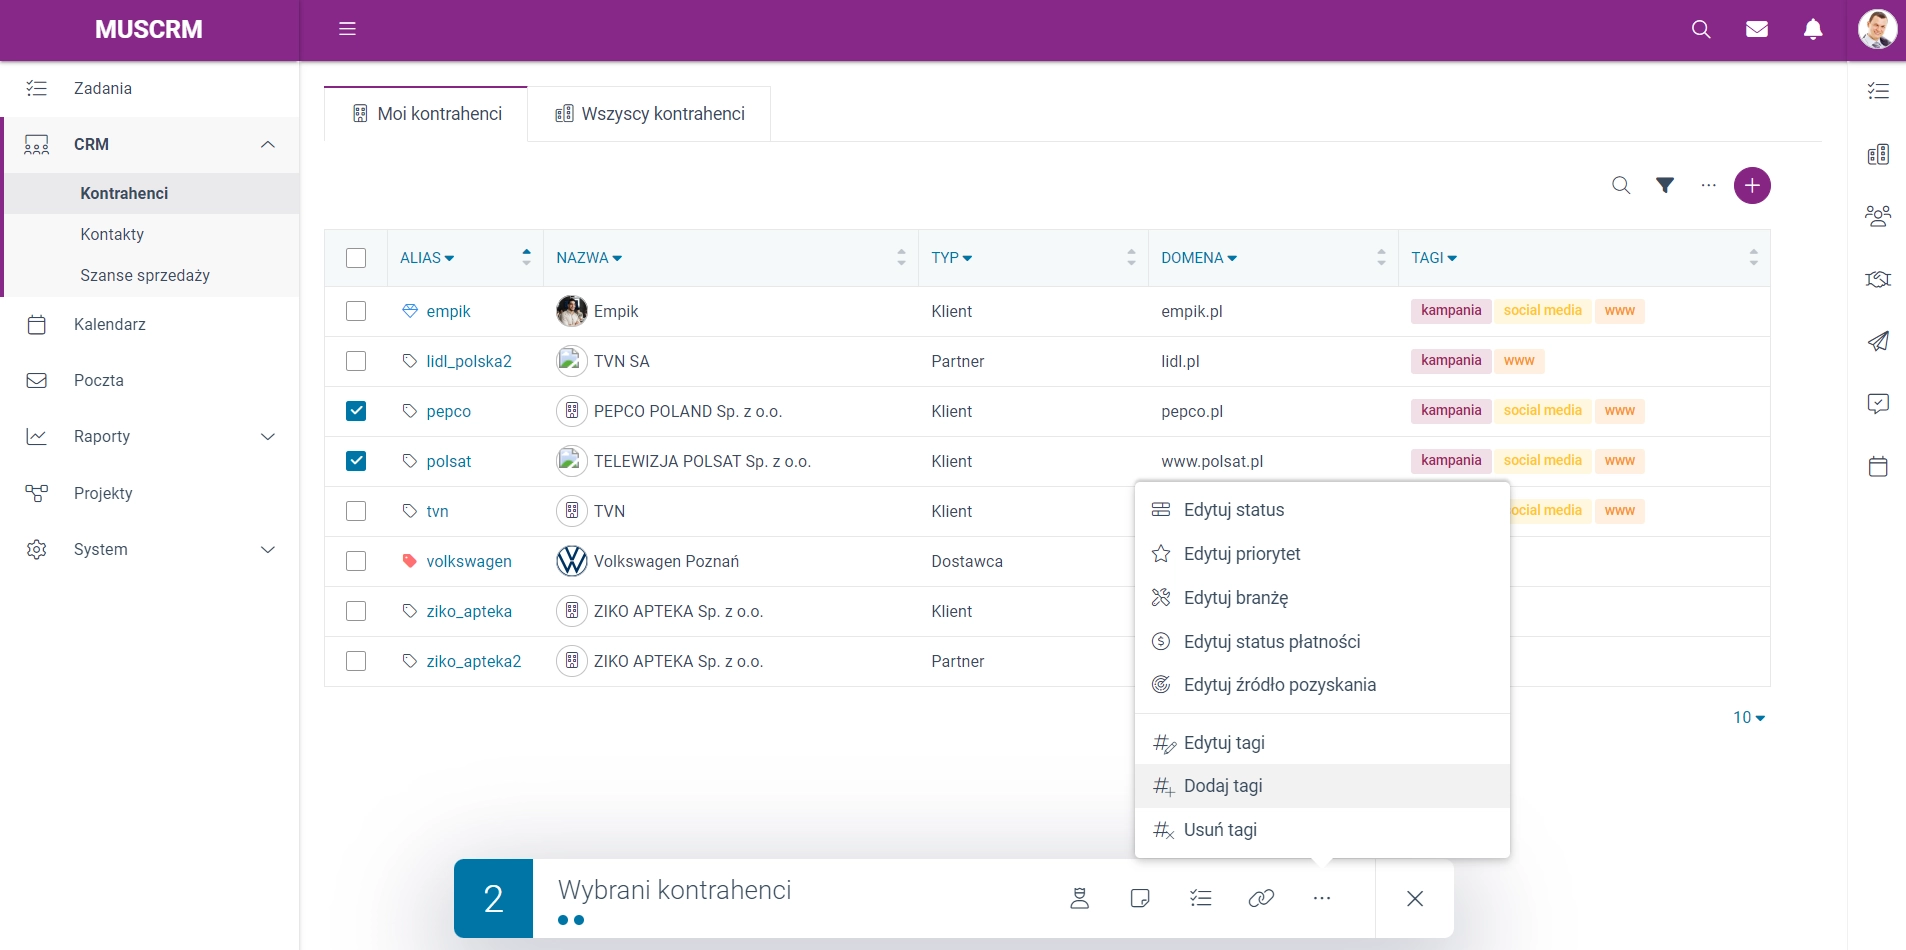Click link icon in selection bar

point(1261,898)
